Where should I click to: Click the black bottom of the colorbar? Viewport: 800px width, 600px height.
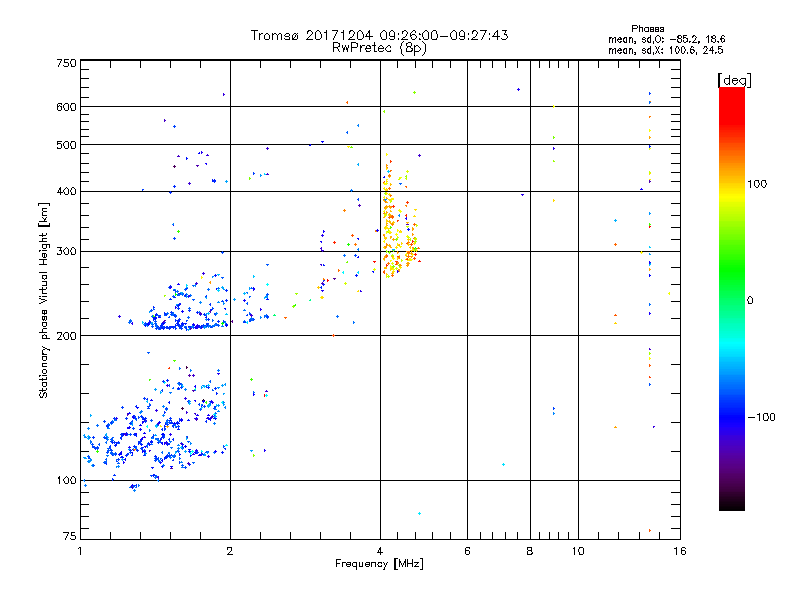[732, 503]
